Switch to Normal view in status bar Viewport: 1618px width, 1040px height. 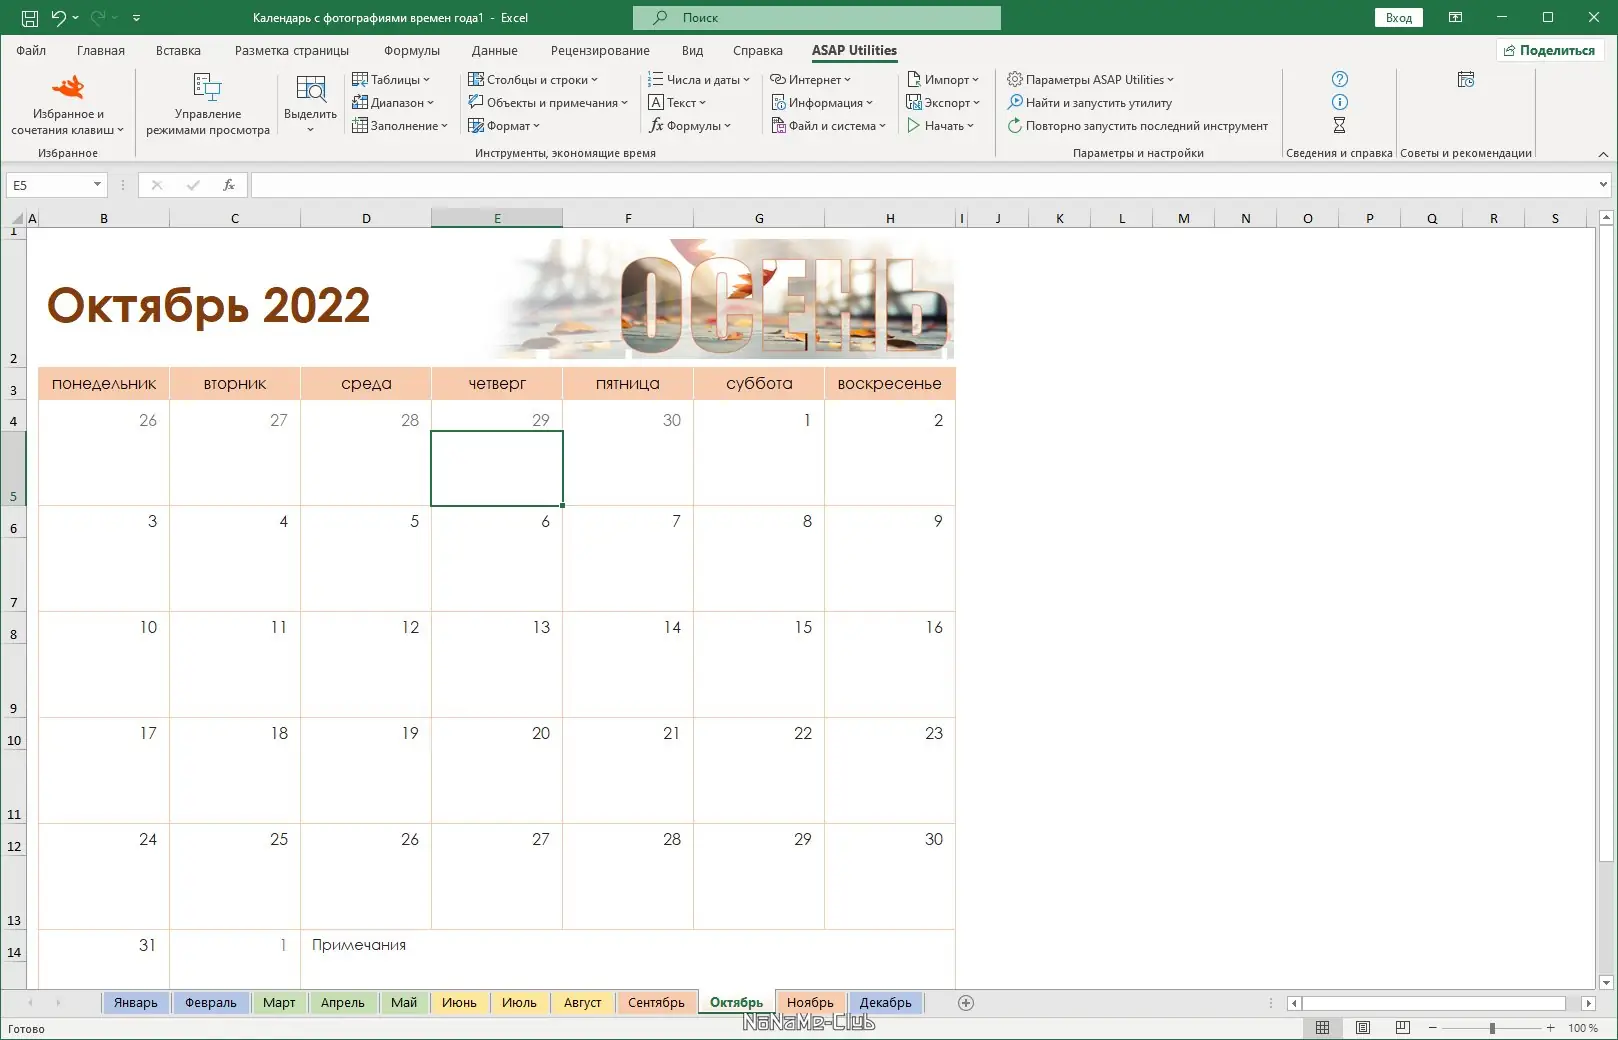tap(1322, 1028)
